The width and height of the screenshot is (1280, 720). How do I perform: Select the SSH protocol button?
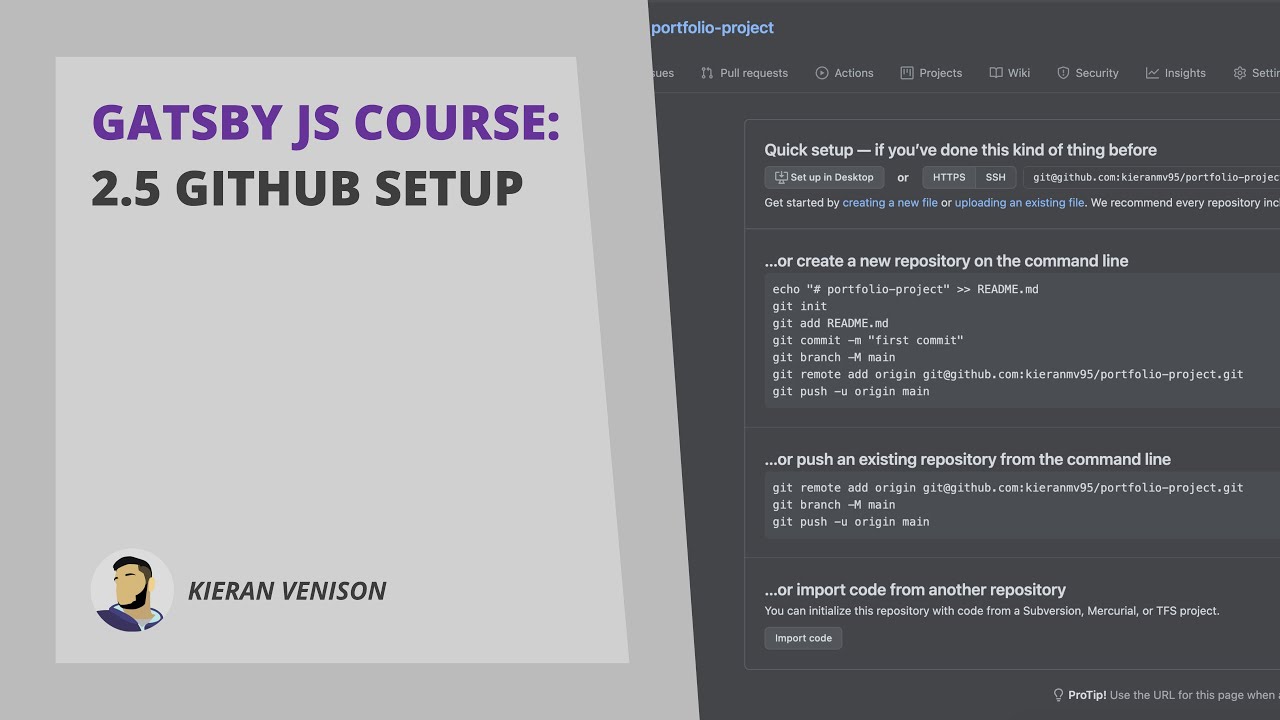coord(996,177)
